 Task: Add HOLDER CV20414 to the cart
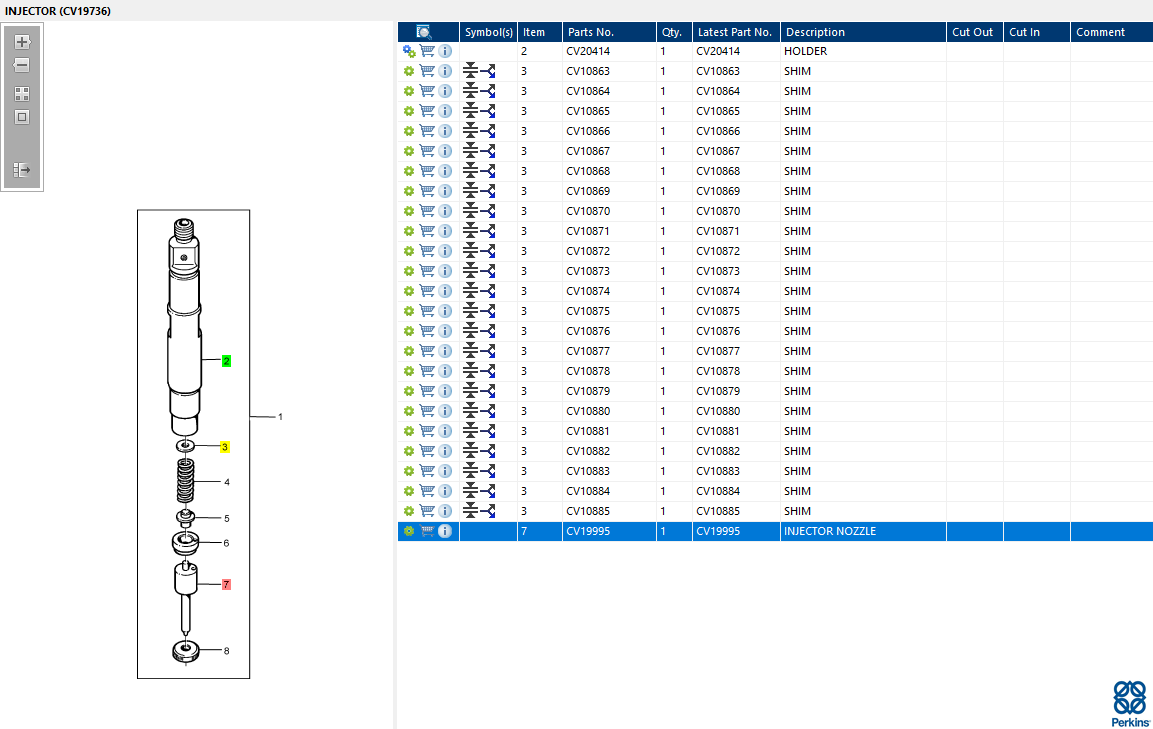(x=427, y=51)
